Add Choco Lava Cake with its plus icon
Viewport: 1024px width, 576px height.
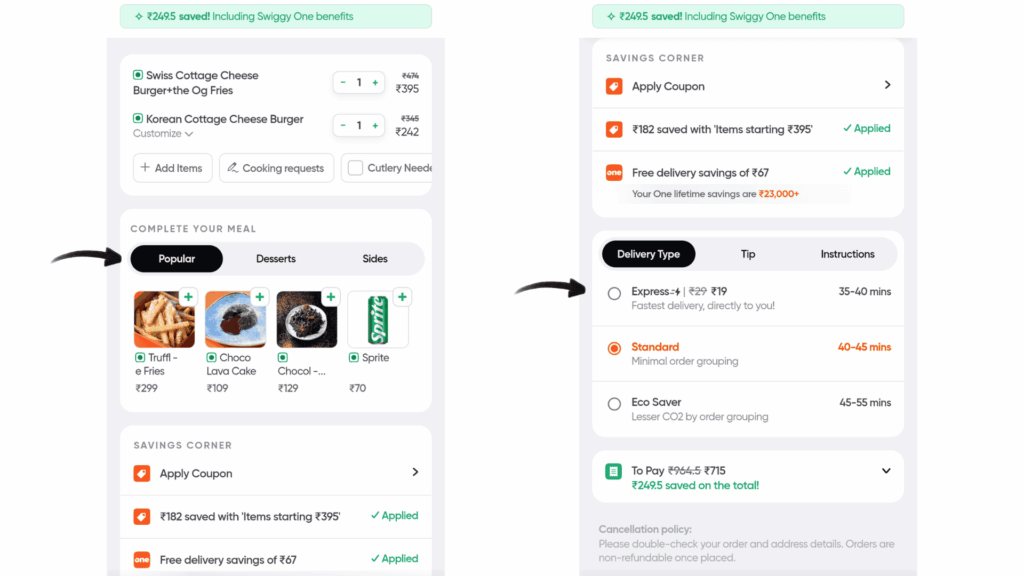click(259, 297)
